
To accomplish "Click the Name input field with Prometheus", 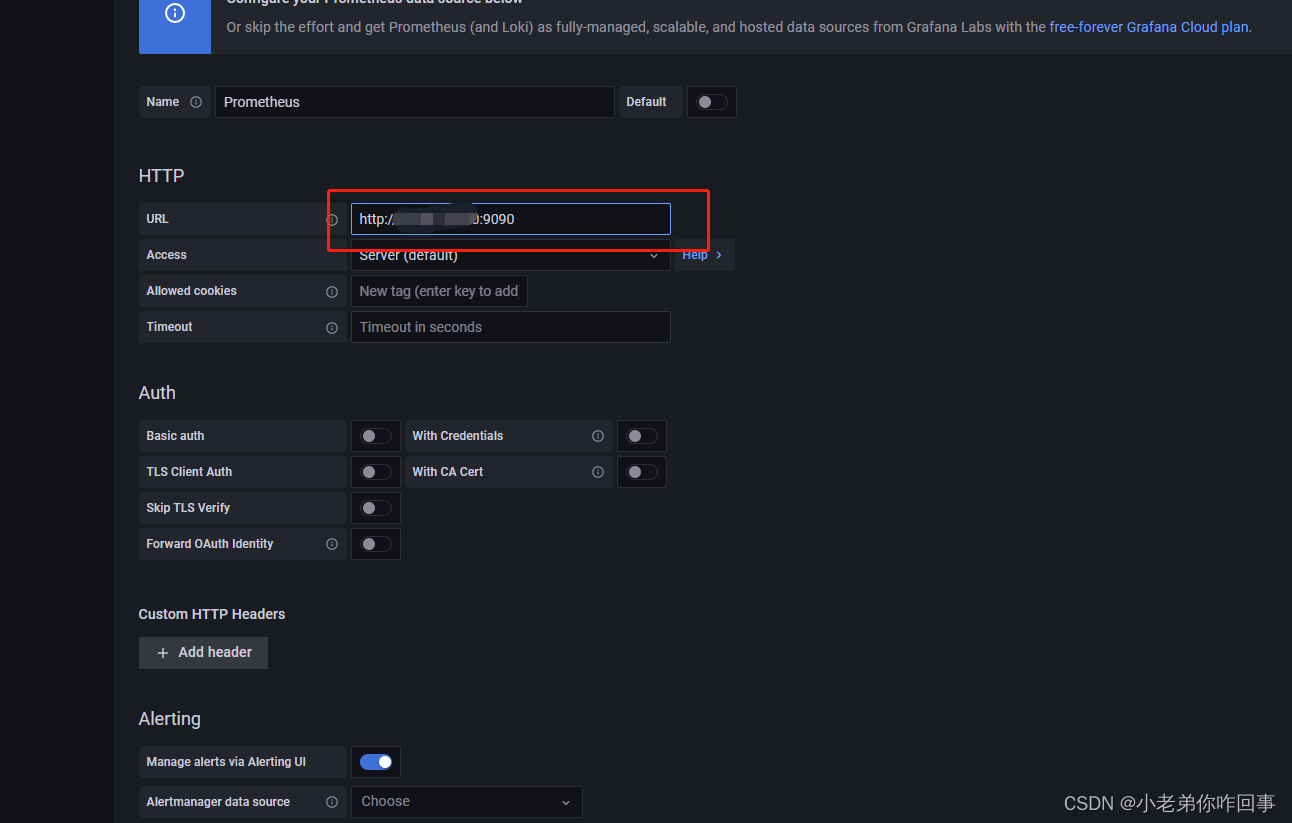I will click(x=414, y=102).
